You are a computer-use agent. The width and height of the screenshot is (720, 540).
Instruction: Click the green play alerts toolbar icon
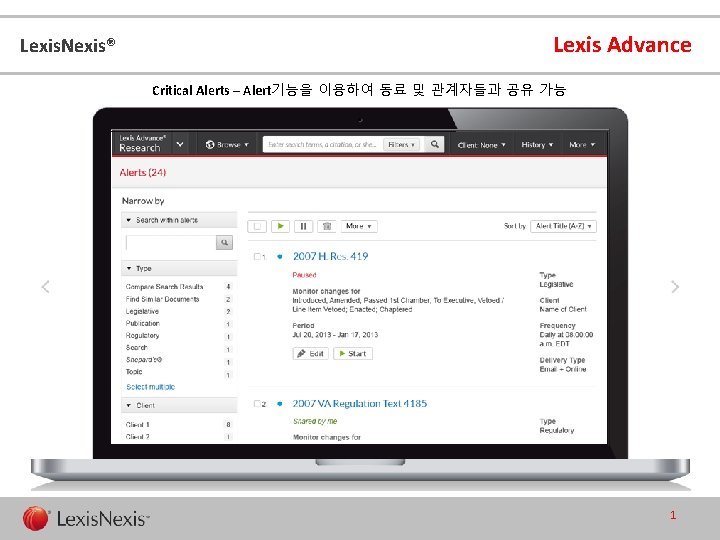[x=280, y=226]
